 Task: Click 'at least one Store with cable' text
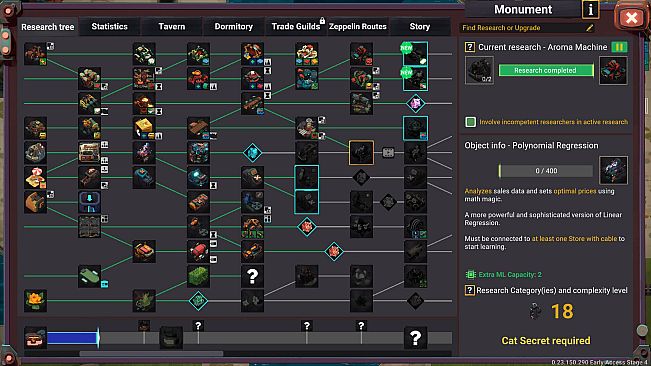tap(574, 239)
